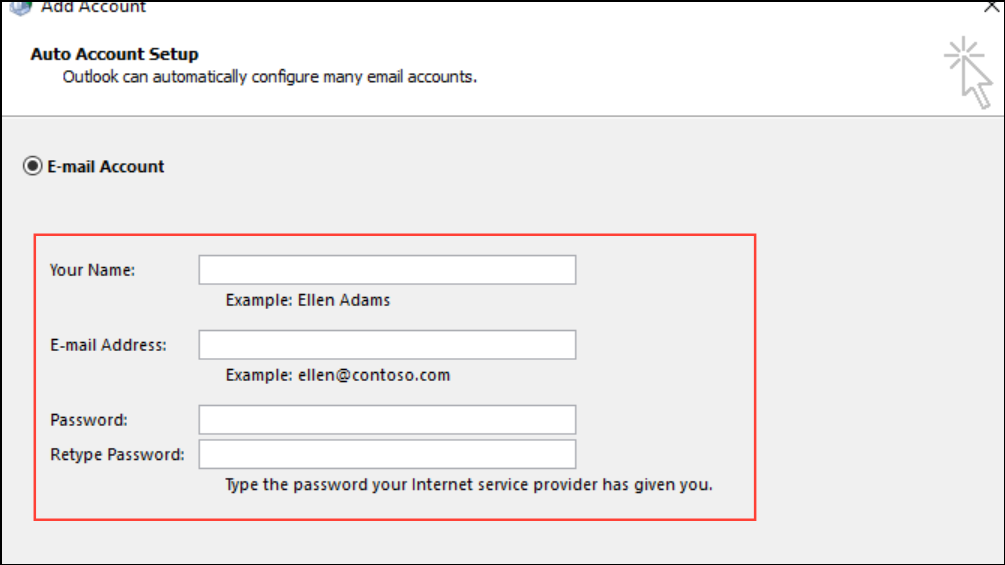This screenshot has width=1005, height=565.
Task: Click the Your Name label
Action: (92, 270)
